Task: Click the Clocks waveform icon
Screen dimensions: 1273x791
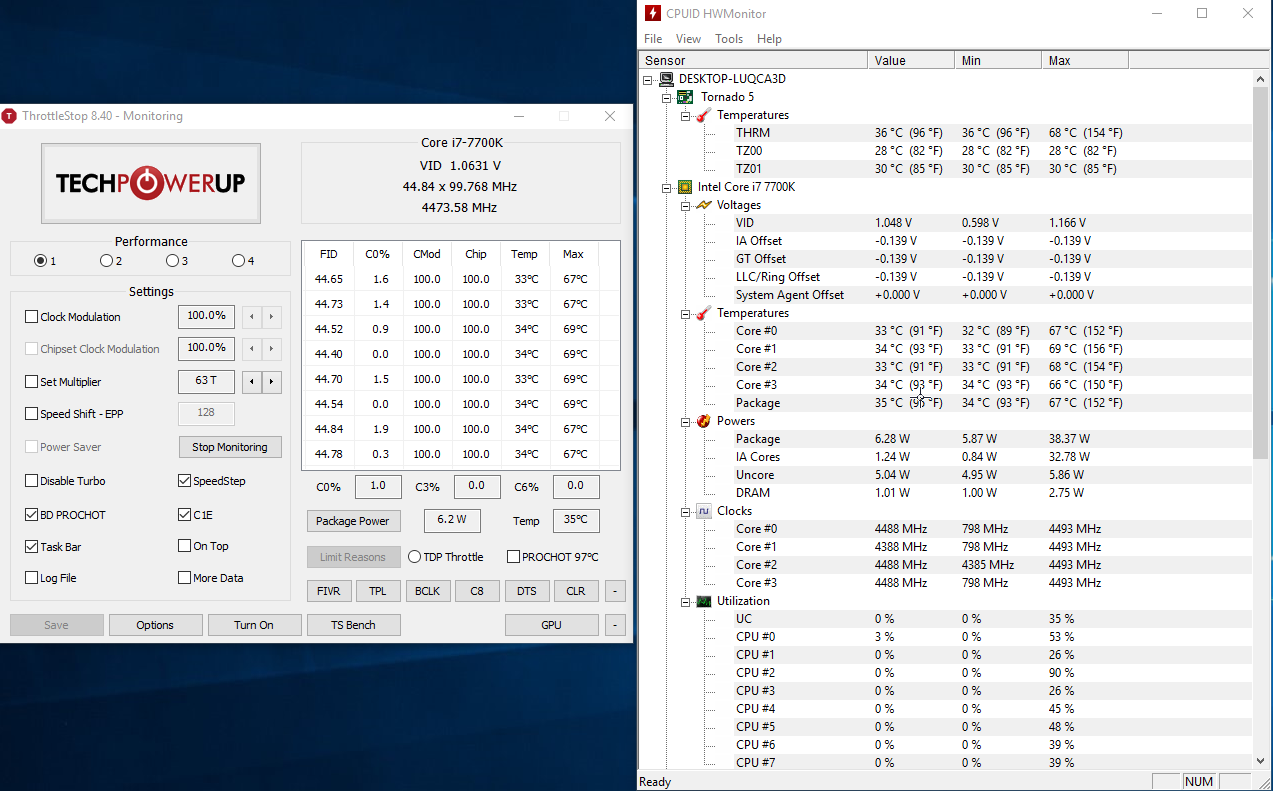Action: tap(704, 511)
